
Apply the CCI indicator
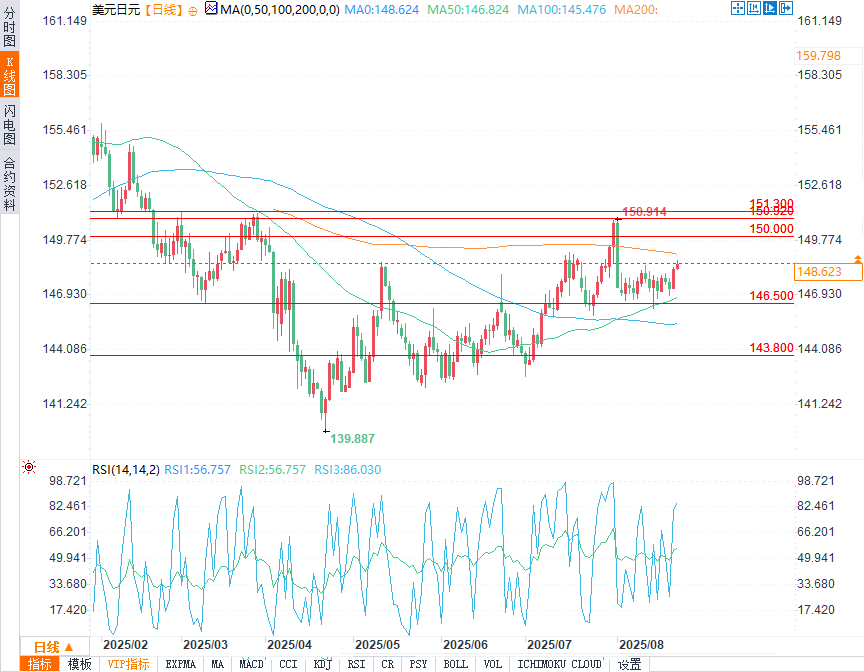[x=288, y=664]
